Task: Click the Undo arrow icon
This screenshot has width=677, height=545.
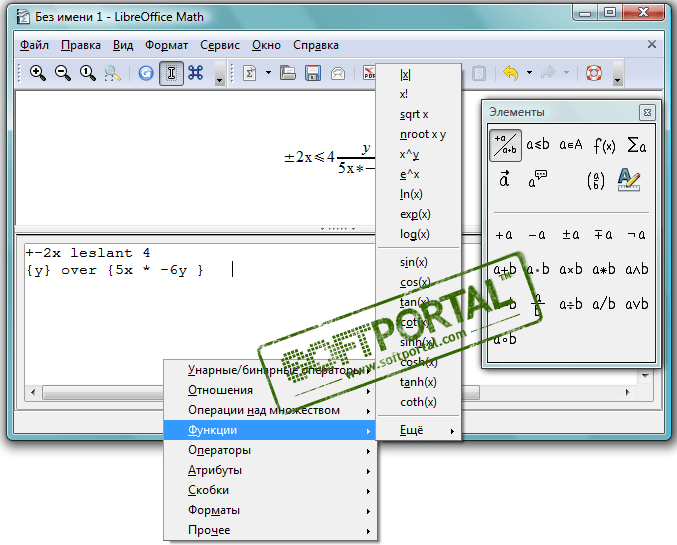Action: pyautogui.click(x=511, y=73)
